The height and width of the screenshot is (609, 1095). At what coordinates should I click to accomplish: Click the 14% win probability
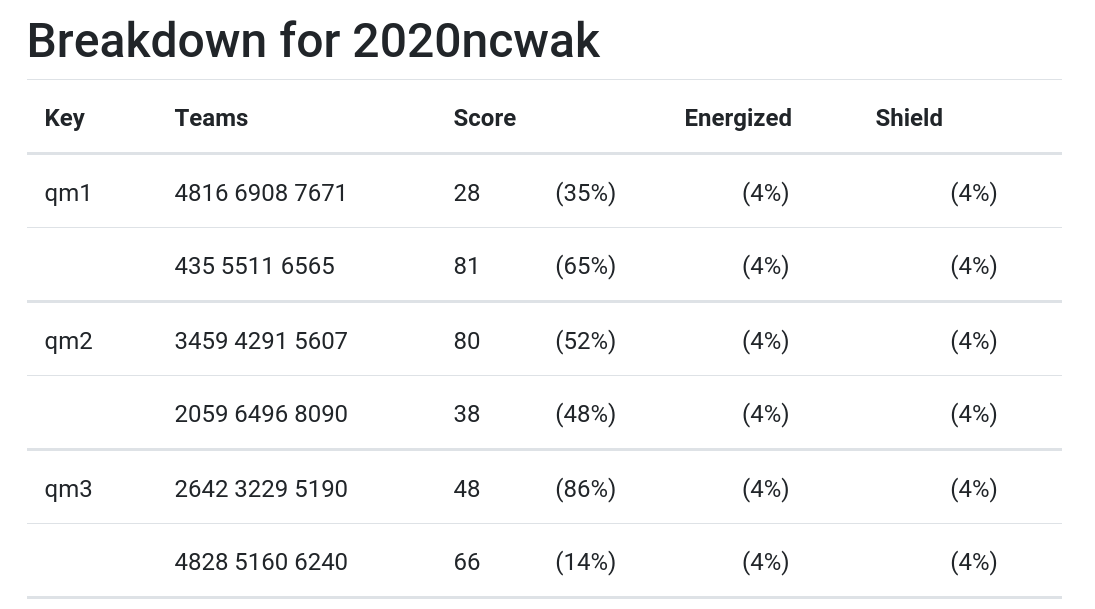click(585, 562)
